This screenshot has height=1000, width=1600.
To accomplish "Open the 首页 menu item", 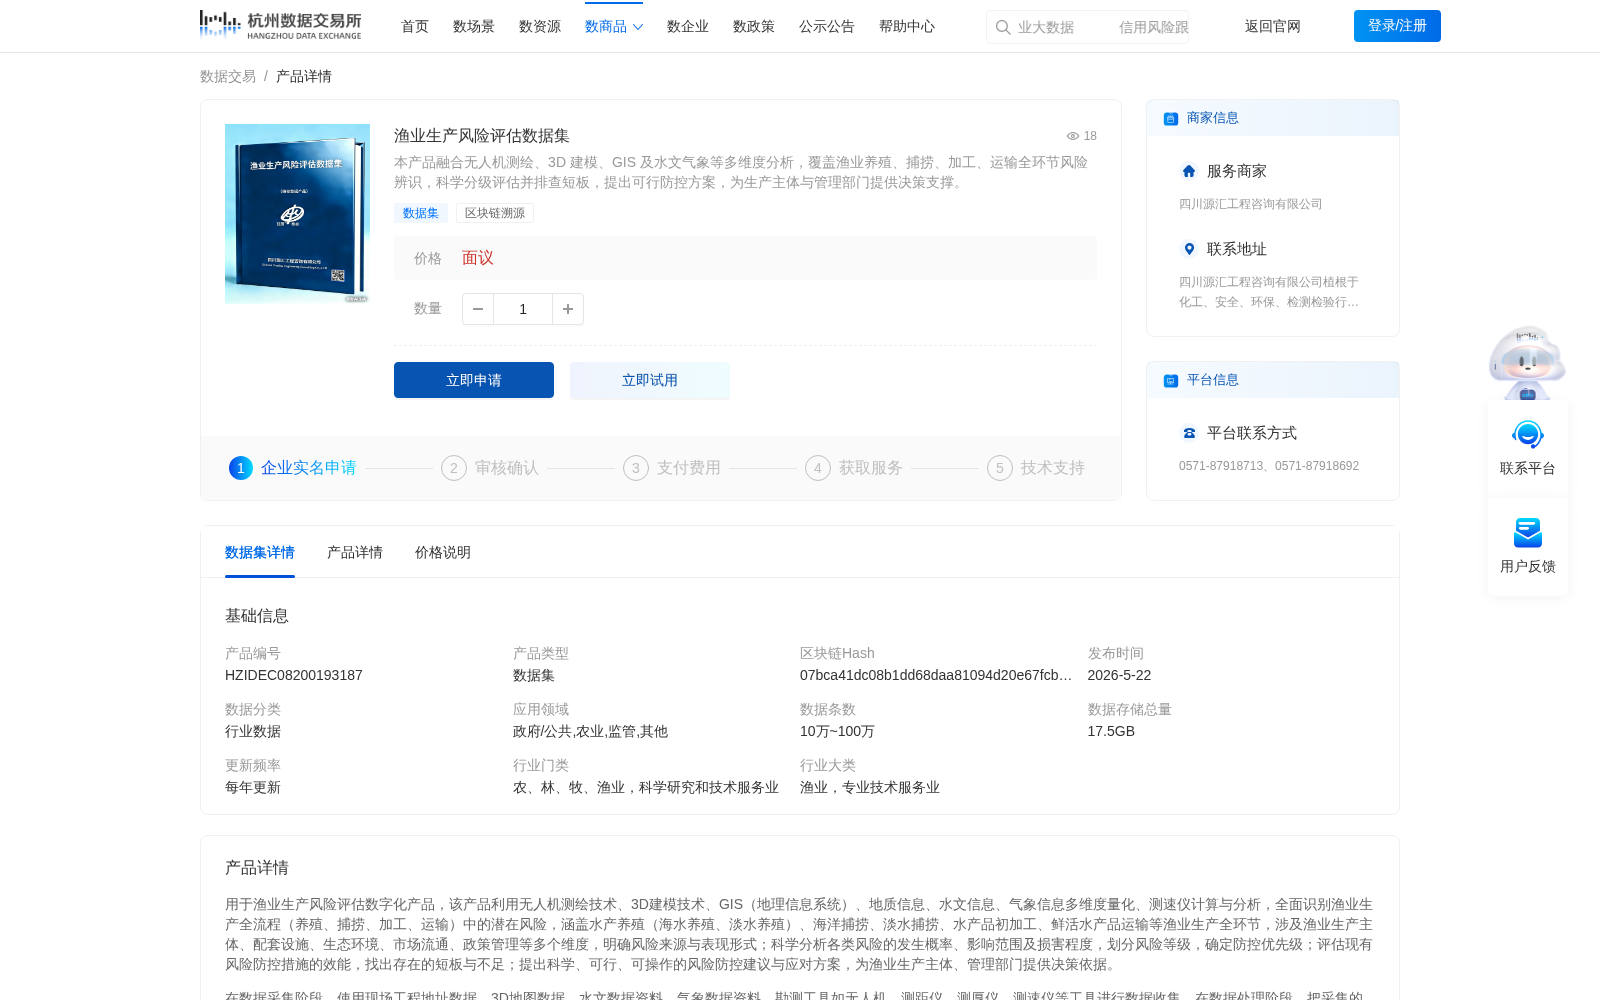I will pos(415,26).
